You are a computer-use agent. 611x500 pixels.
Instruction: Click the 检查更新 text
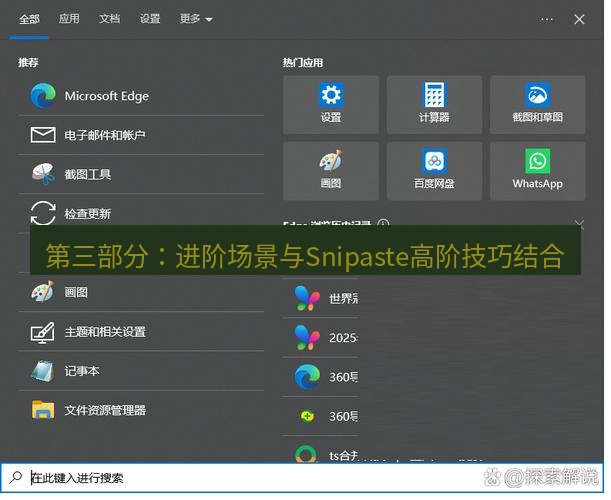[87, 214]
